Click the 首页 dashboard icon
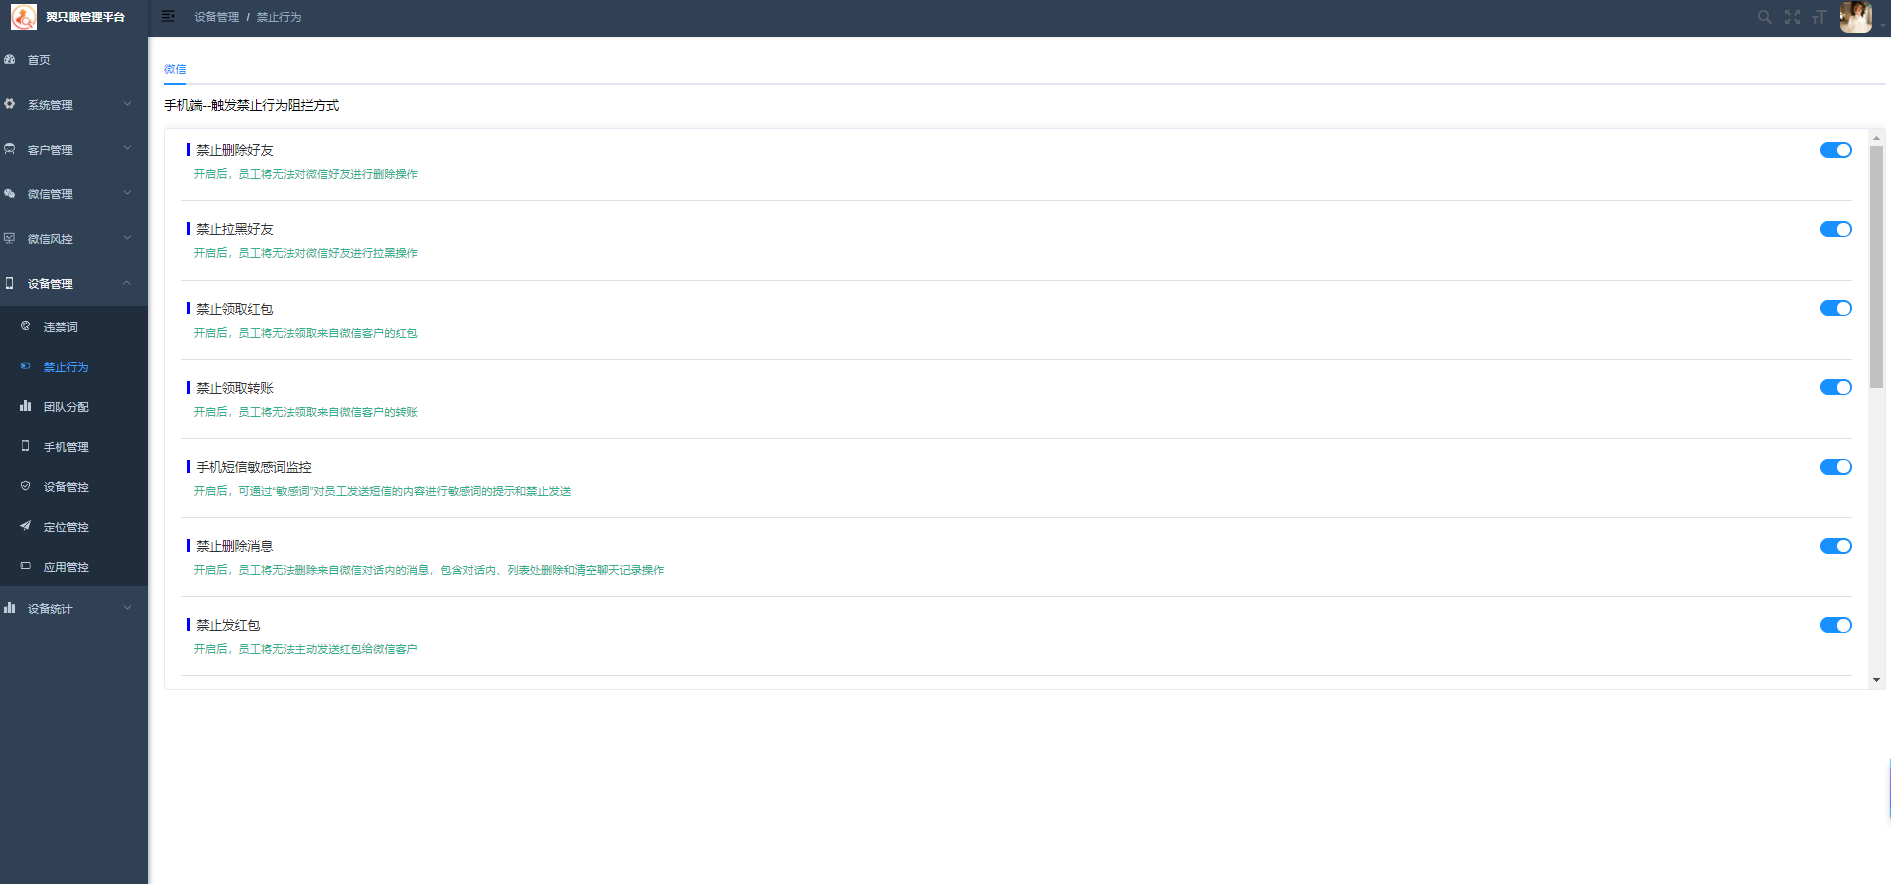This screenshot has width=1891, height=884. [x=10, y=60]
